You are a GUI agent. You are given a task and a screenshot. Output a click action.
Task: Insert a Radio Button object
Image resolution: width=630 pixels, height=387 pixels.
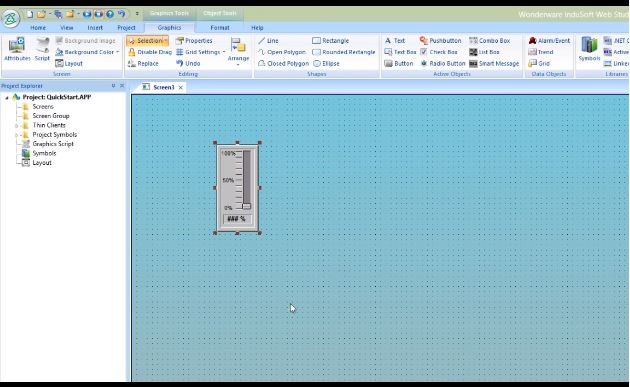click(442, 63)
